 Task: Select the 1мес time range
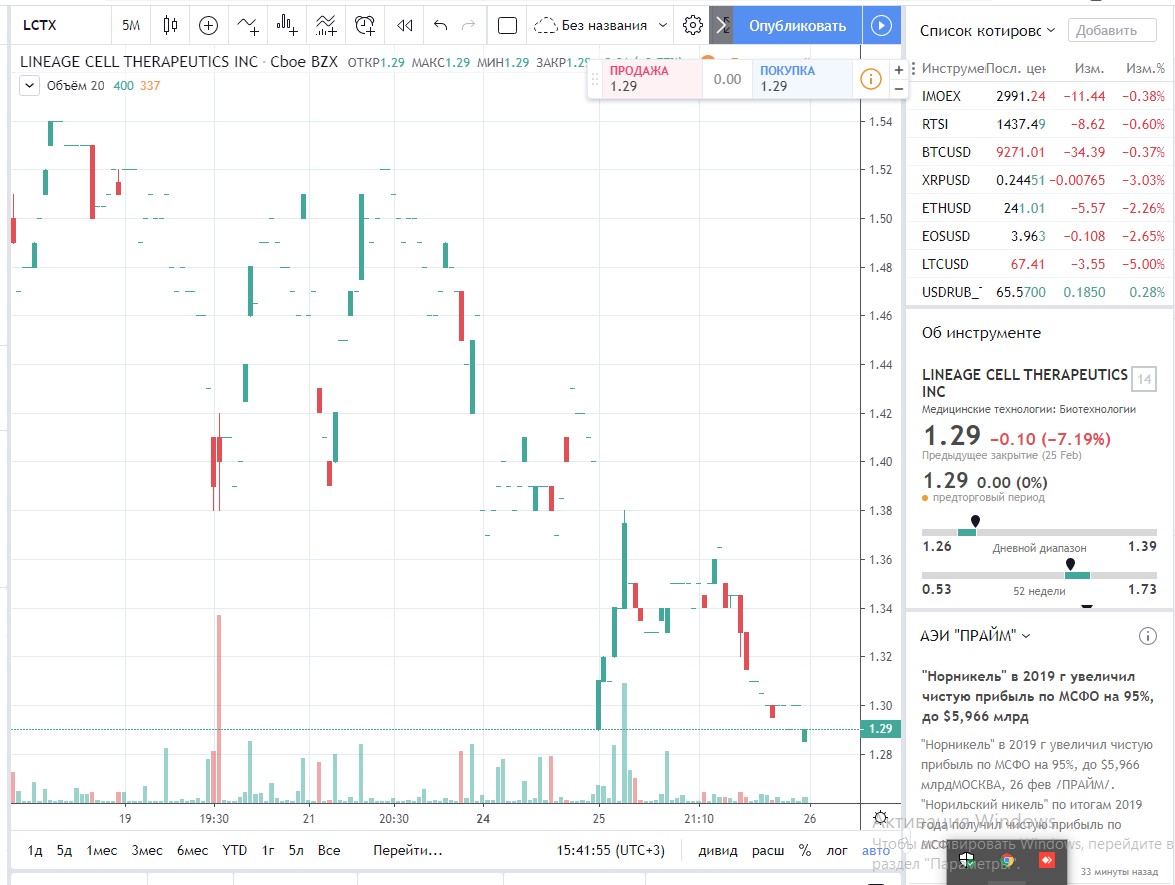(101, 851)
